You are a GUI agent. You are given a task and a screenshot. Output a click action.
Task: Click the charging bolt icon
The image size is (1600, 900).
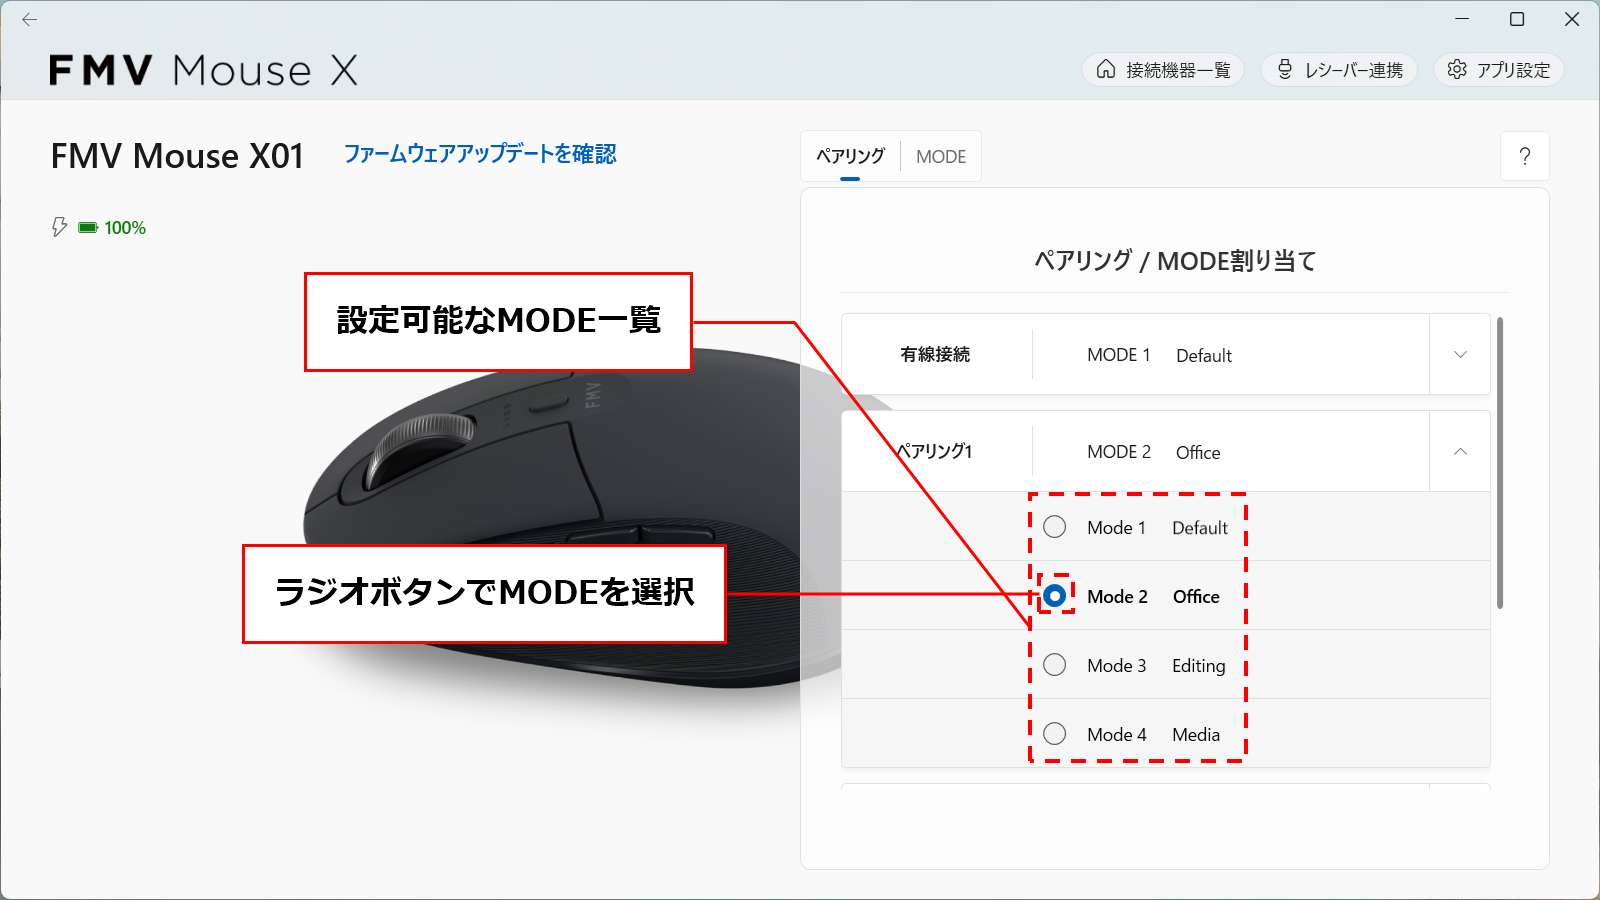pyautogui.click(x=59, y=227)
